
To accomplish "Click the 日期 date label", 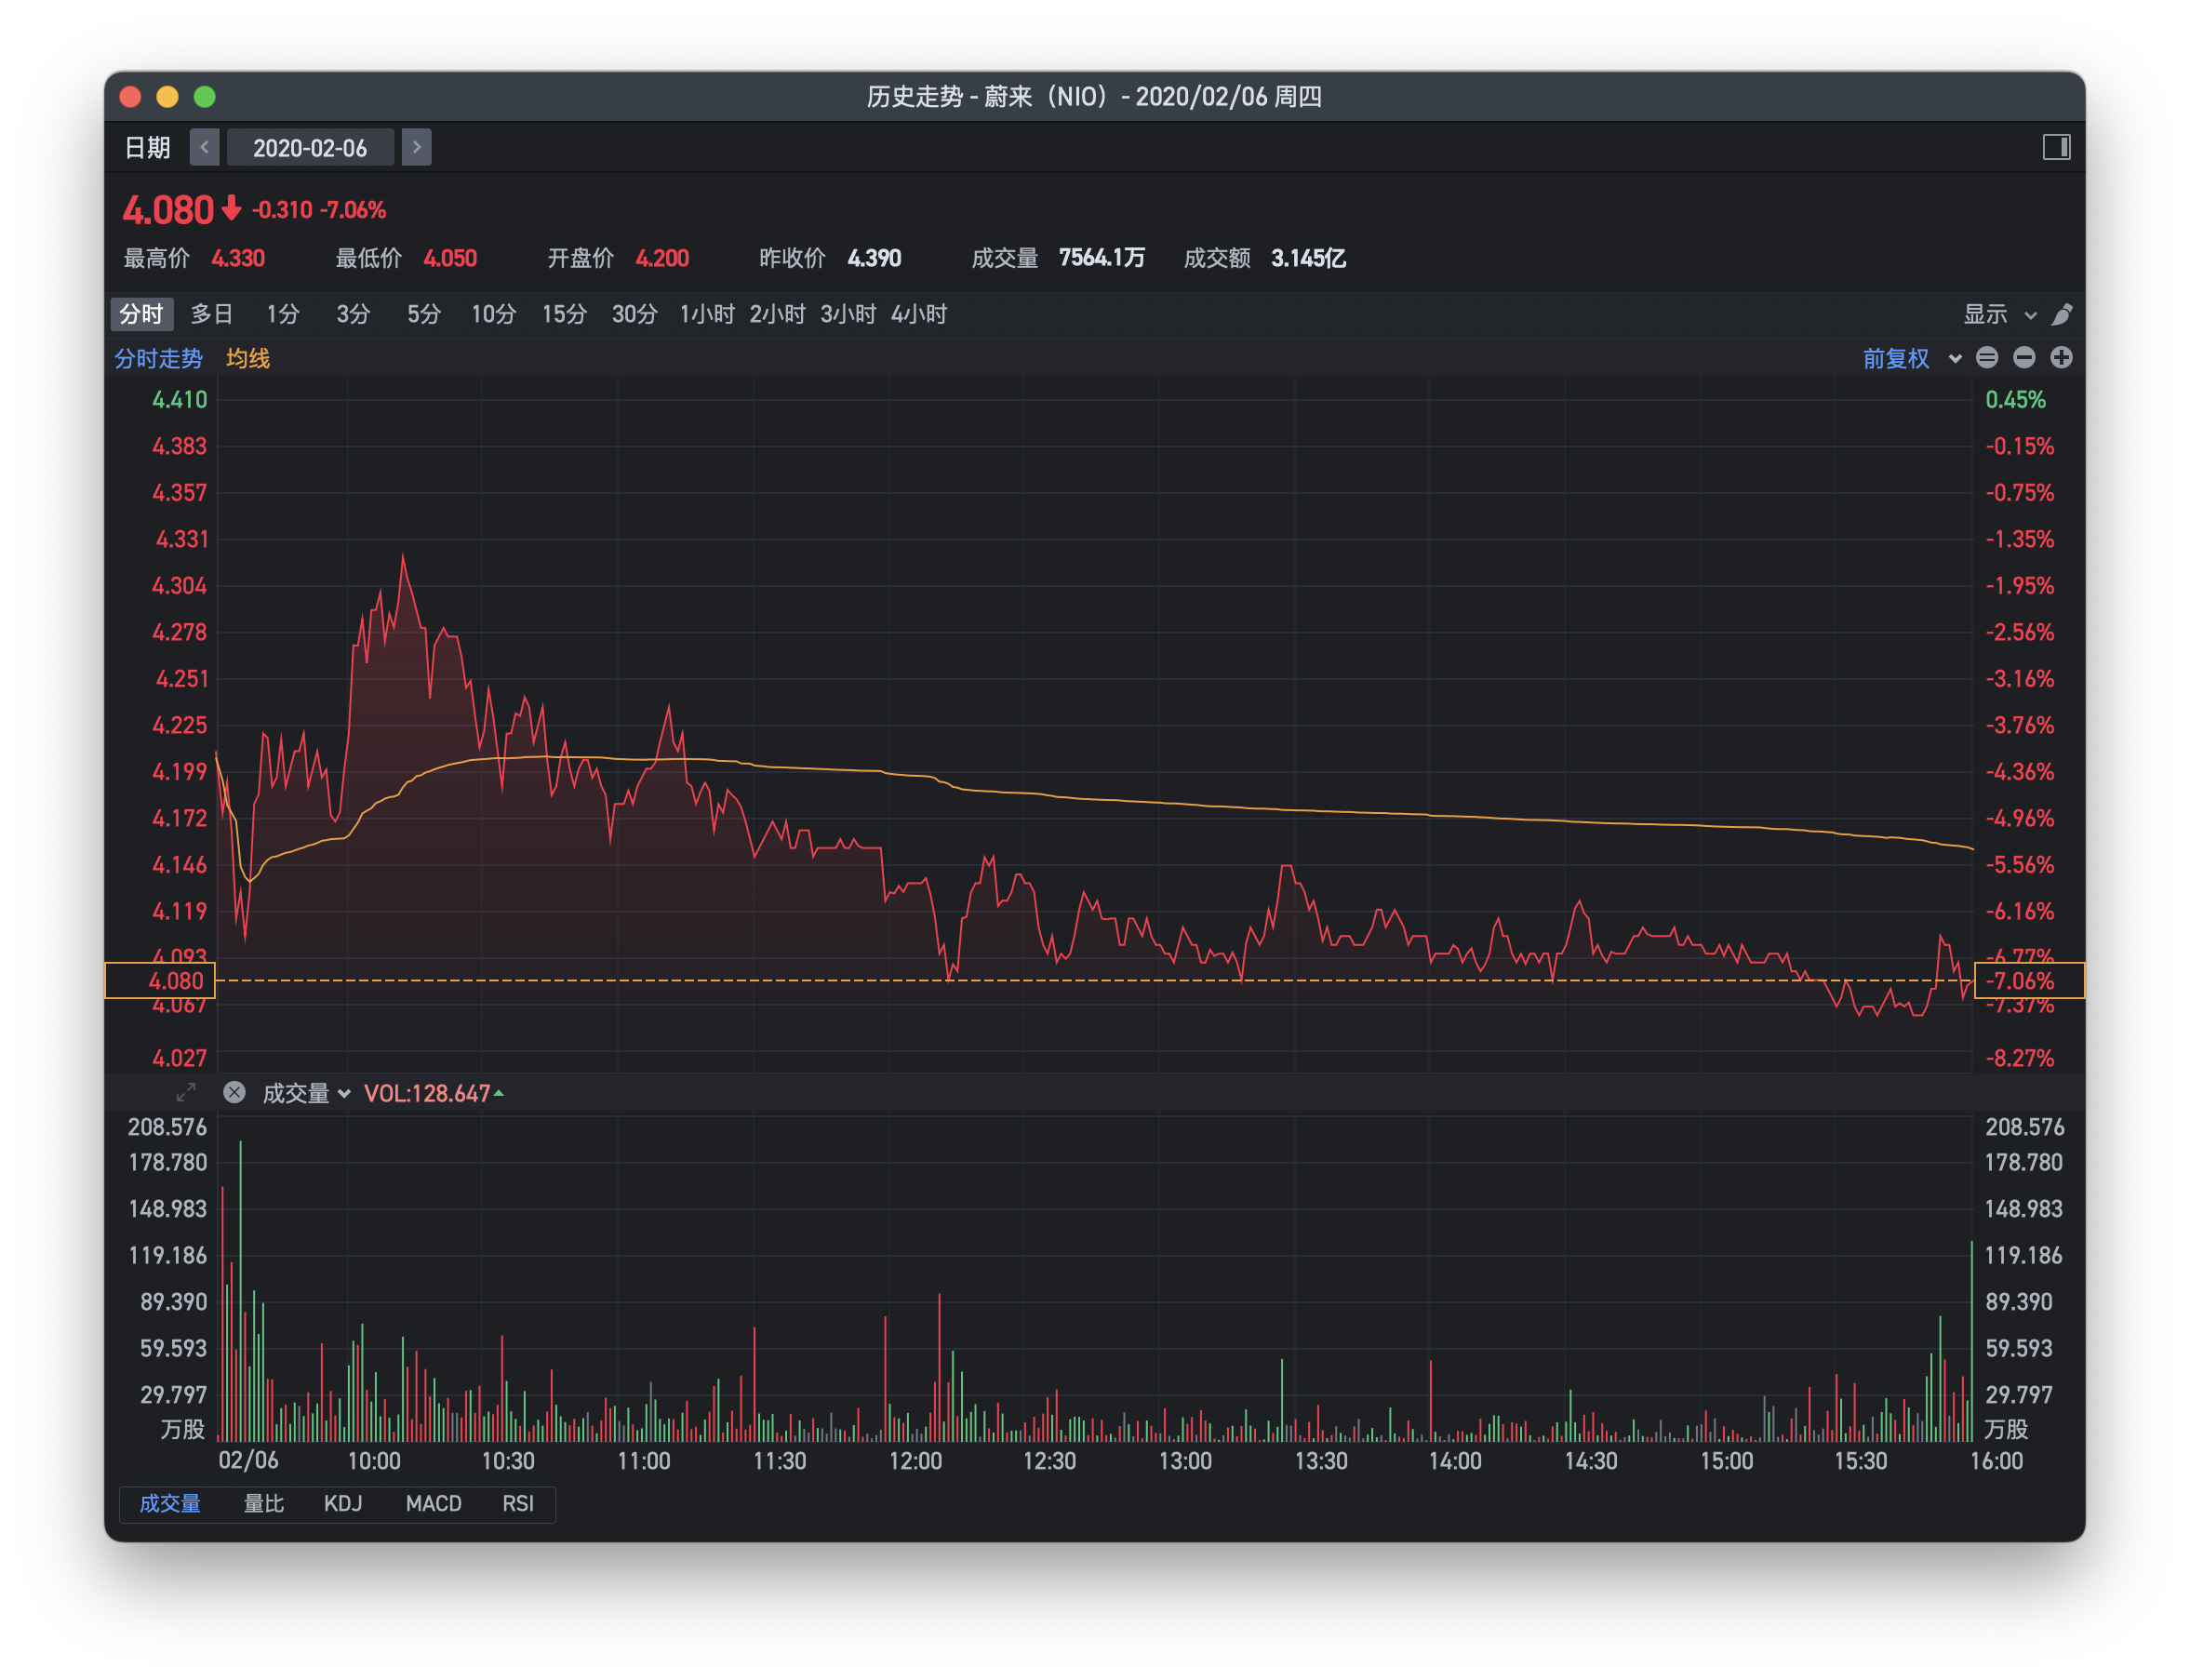I will point(147,148).
